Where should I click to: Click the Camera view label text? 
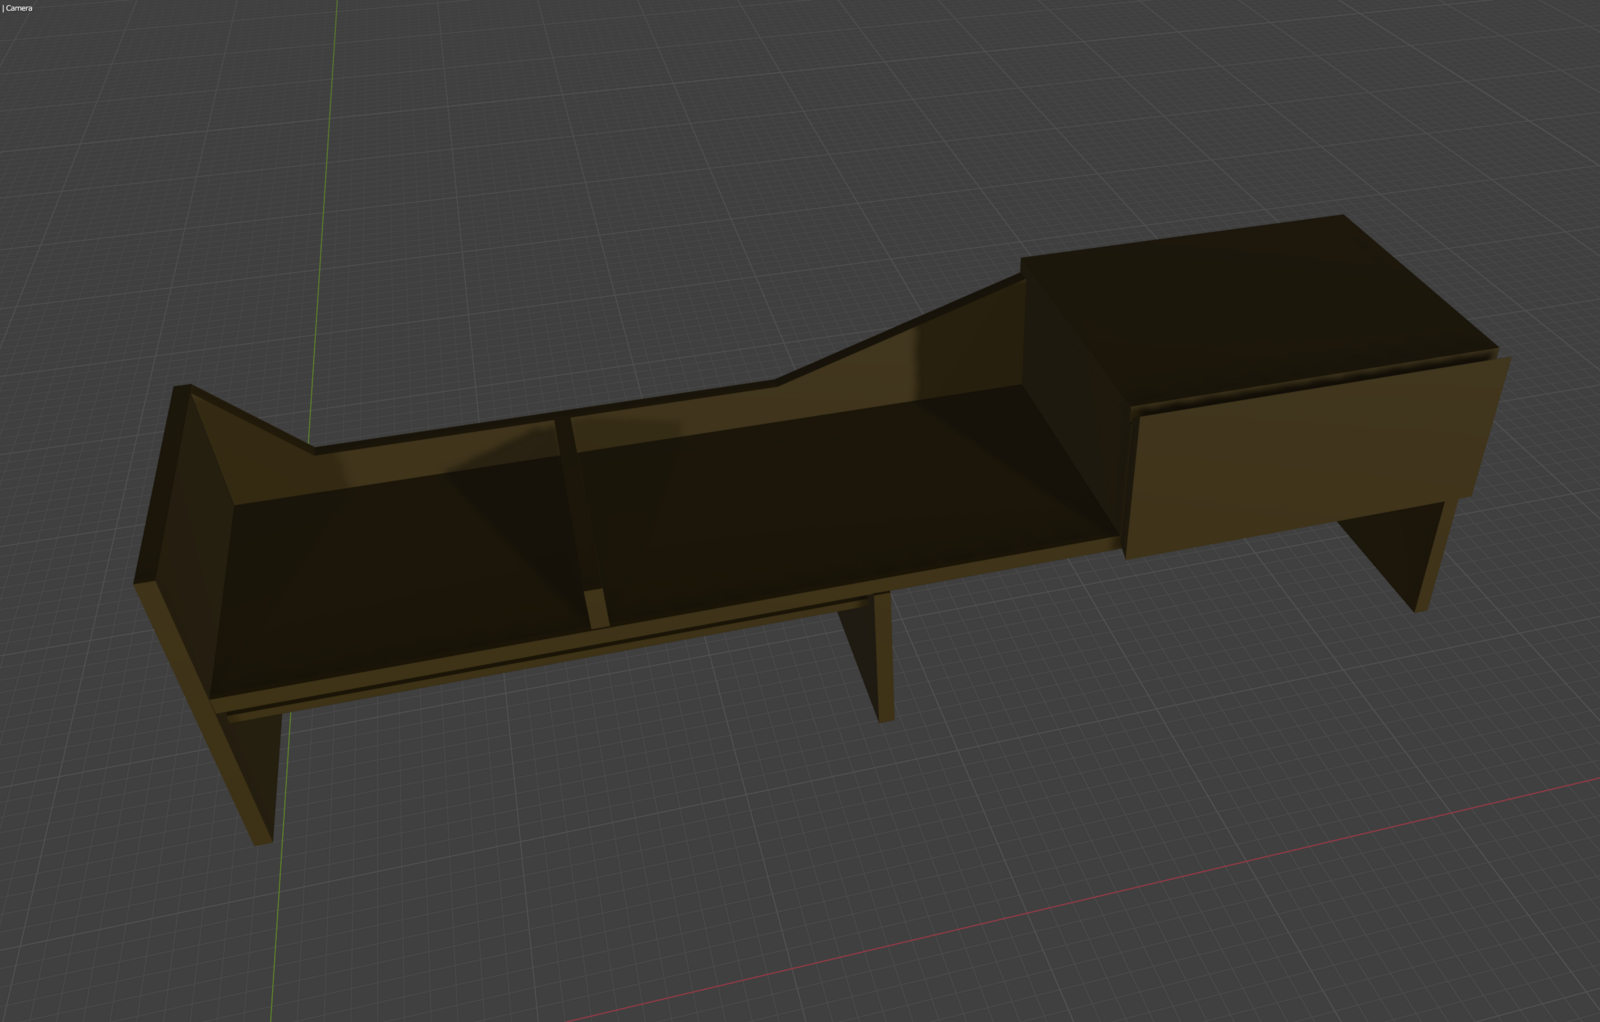coord(18,8)
